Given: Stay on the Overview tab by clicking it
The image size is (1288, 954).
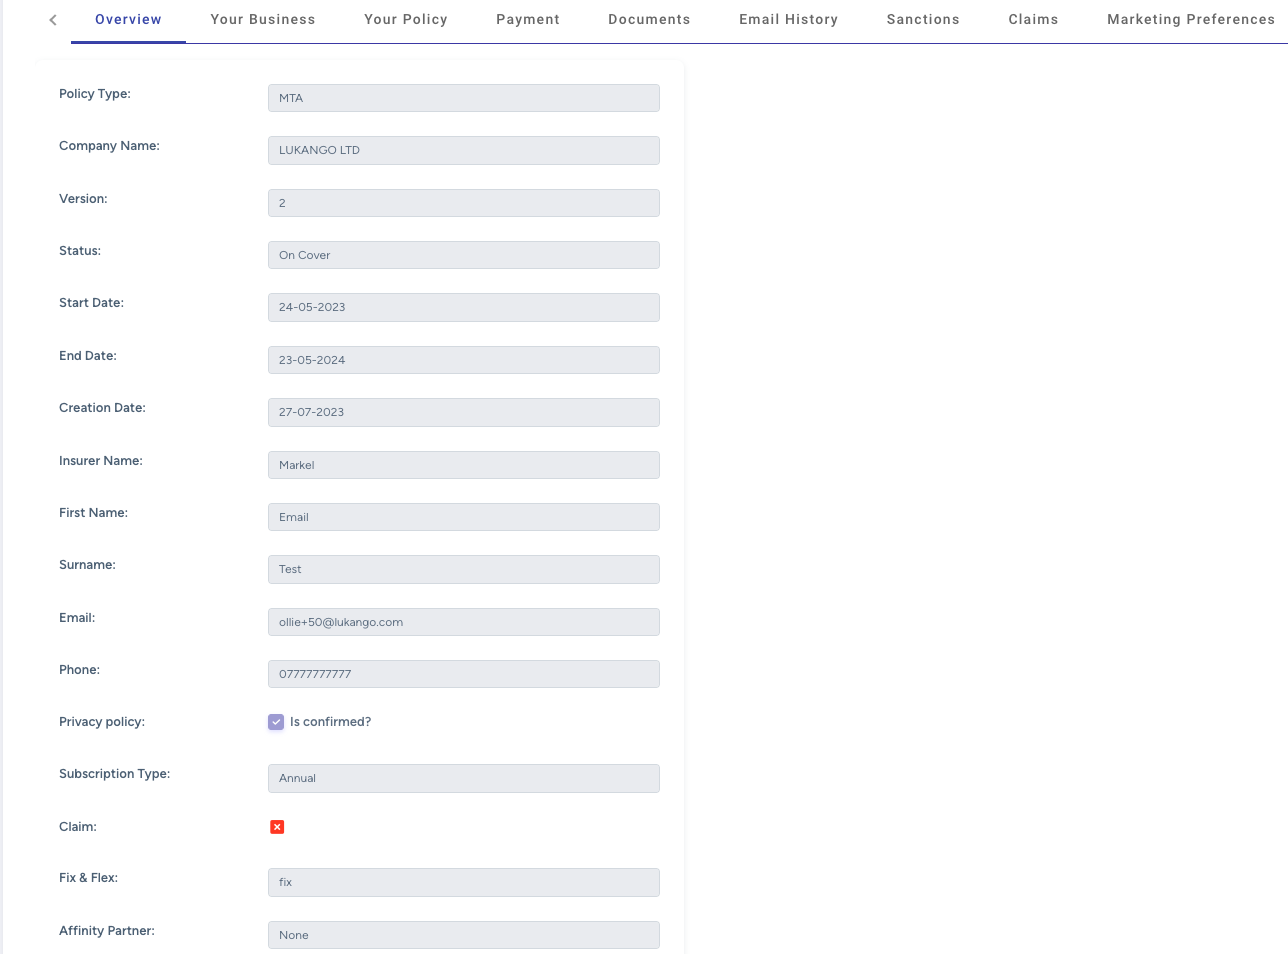Looking at the screenshot, I should coord(128,19).
